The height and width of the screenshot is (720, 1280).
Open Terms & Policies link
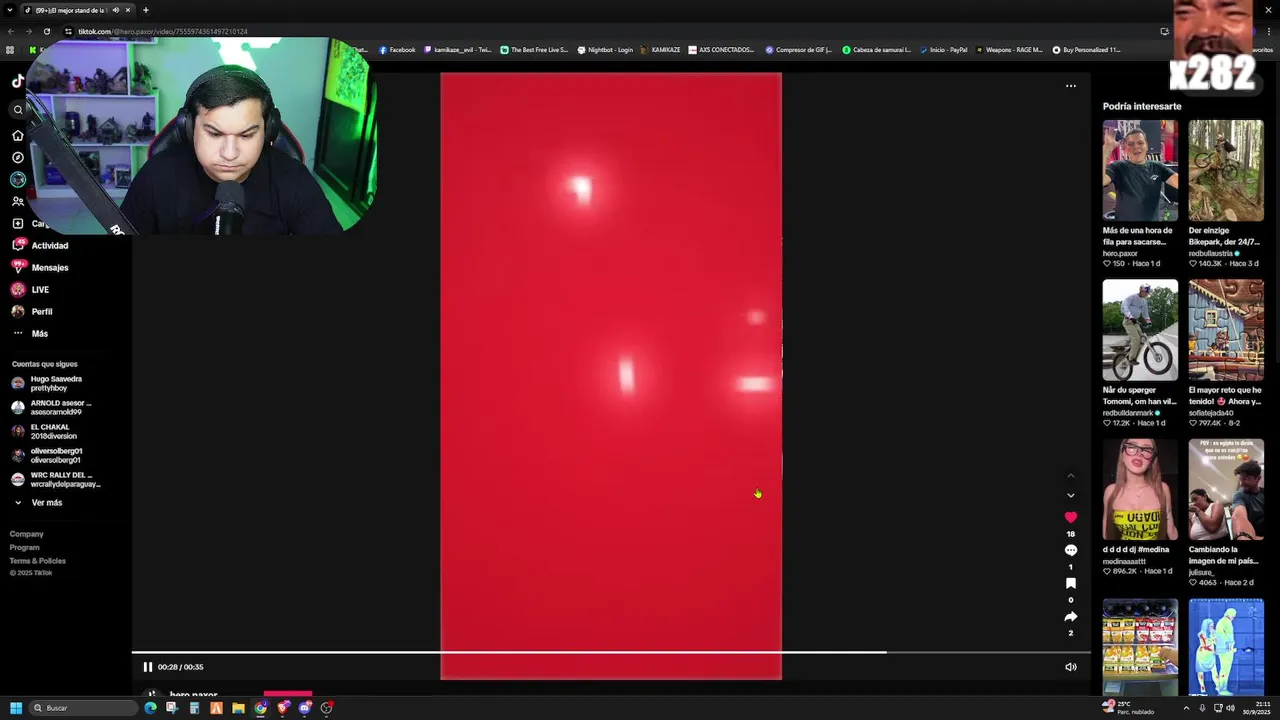point(38,560)
